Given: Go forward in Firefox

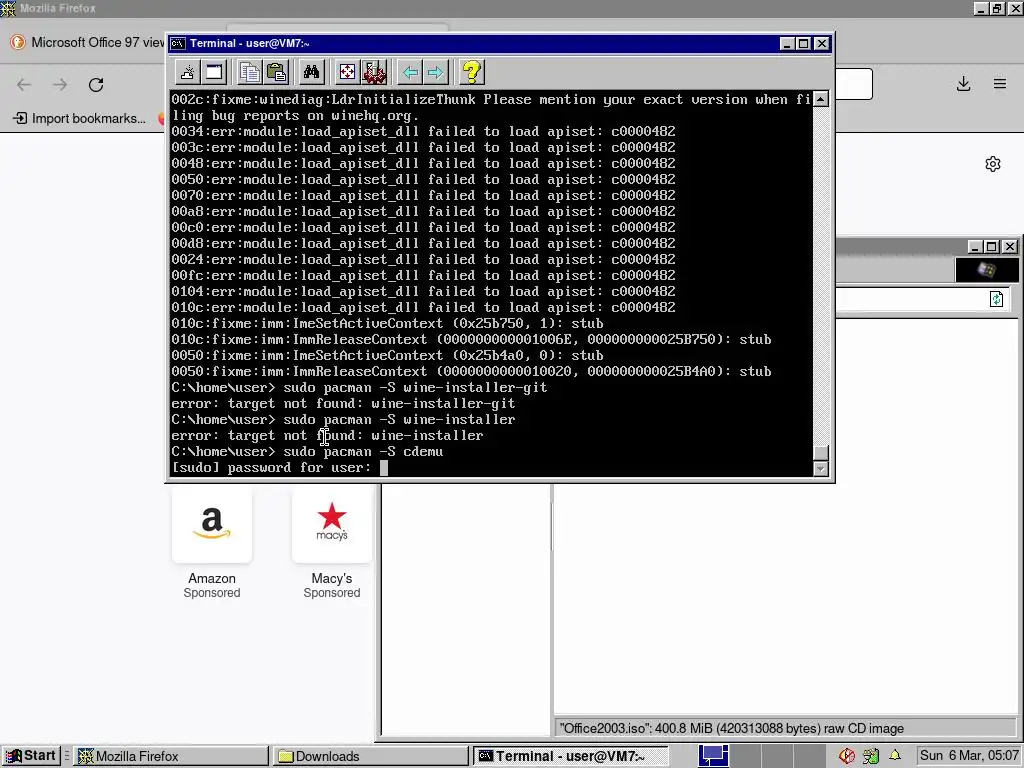Looking at the screenshot, I should pos(60,84).
